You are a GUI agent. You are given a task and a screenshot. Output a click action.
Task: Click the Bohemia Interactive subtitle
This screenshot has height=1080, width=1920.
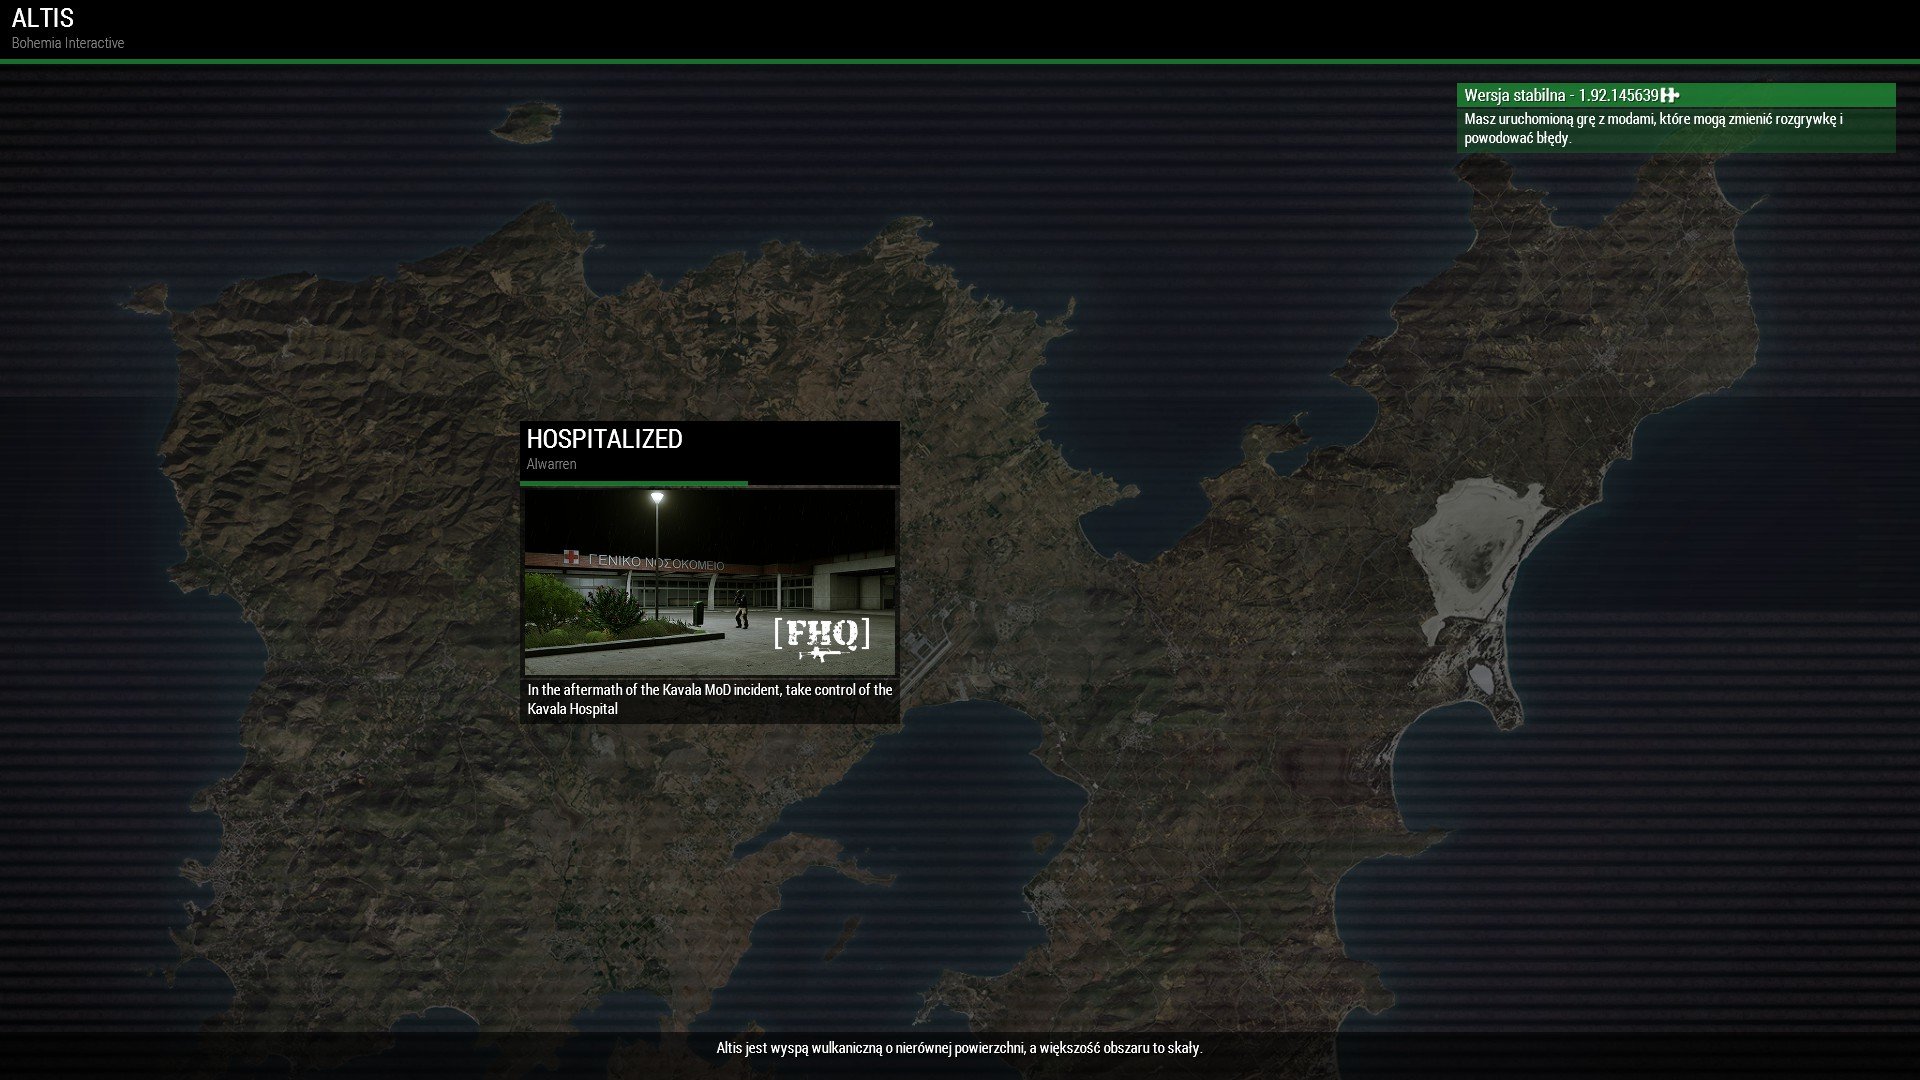tap(68, 43)
